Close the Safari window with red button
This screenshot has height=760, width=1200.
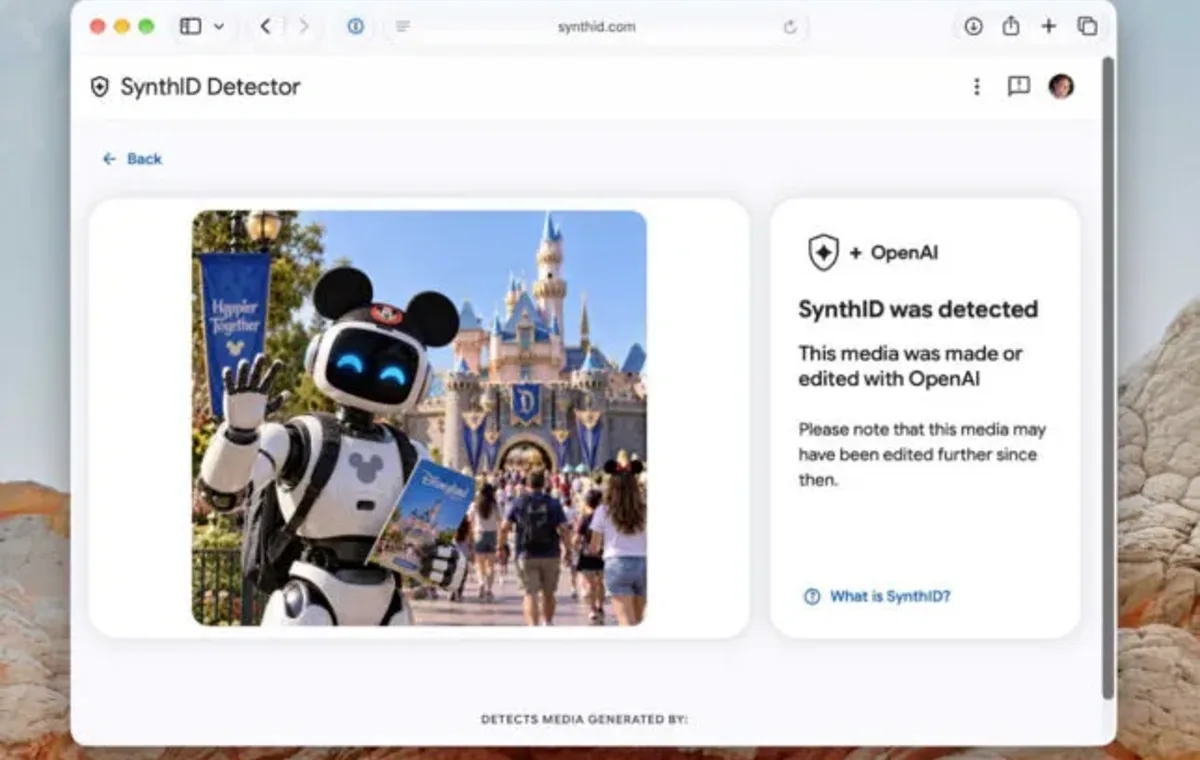tap(97, 27)
